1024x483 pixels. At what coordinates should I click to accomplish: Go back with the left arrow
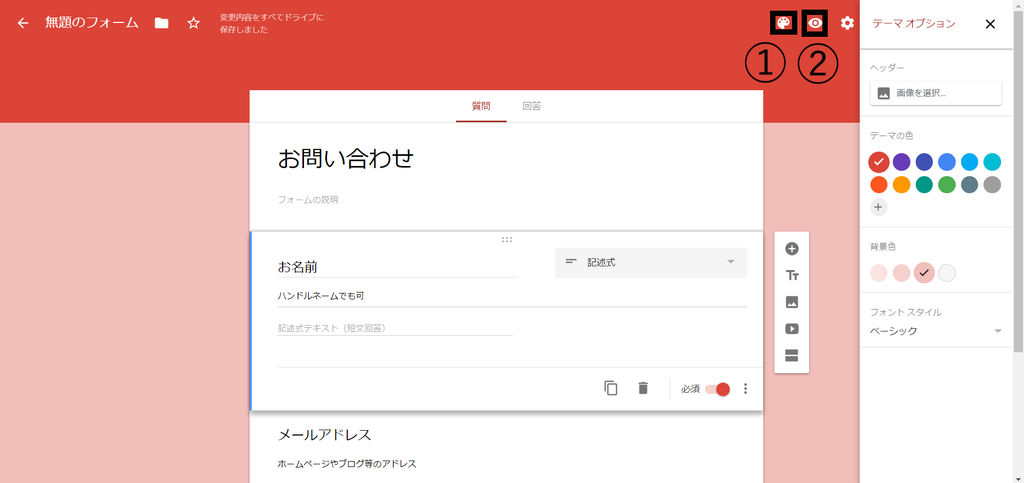pos(24,23)
